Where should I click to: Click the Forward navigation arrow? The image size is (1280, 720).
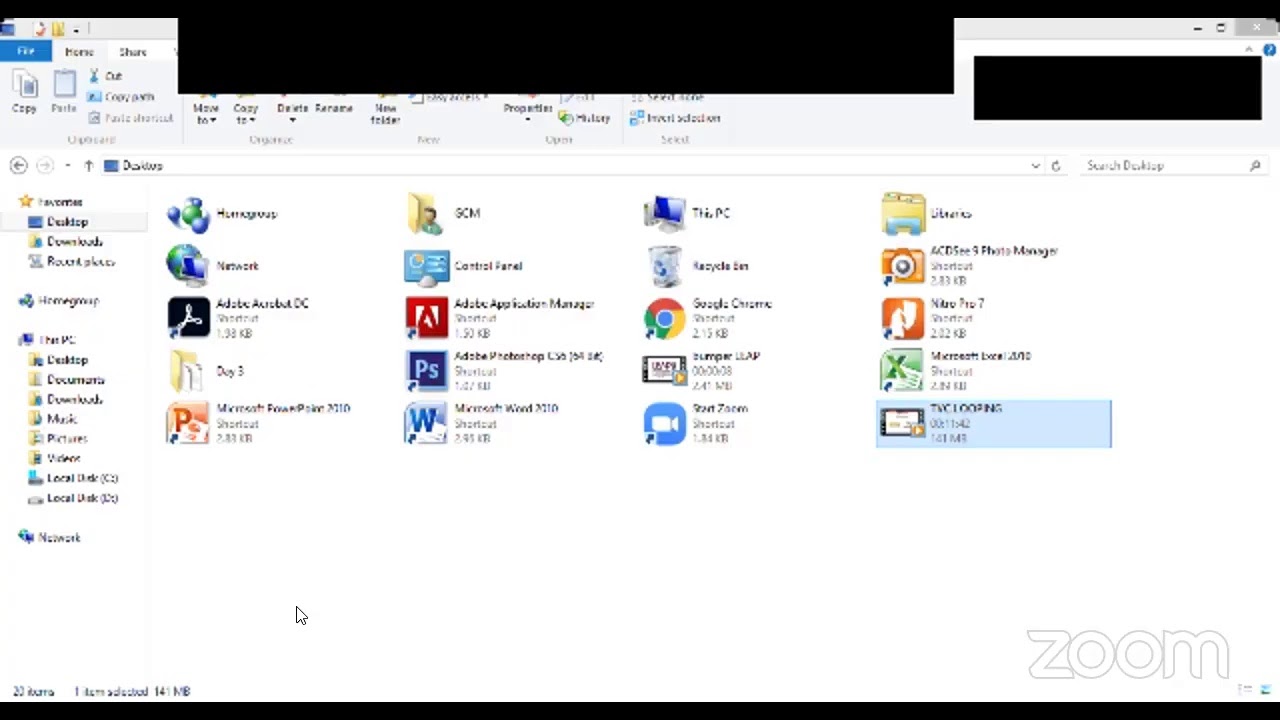(44, 166)
